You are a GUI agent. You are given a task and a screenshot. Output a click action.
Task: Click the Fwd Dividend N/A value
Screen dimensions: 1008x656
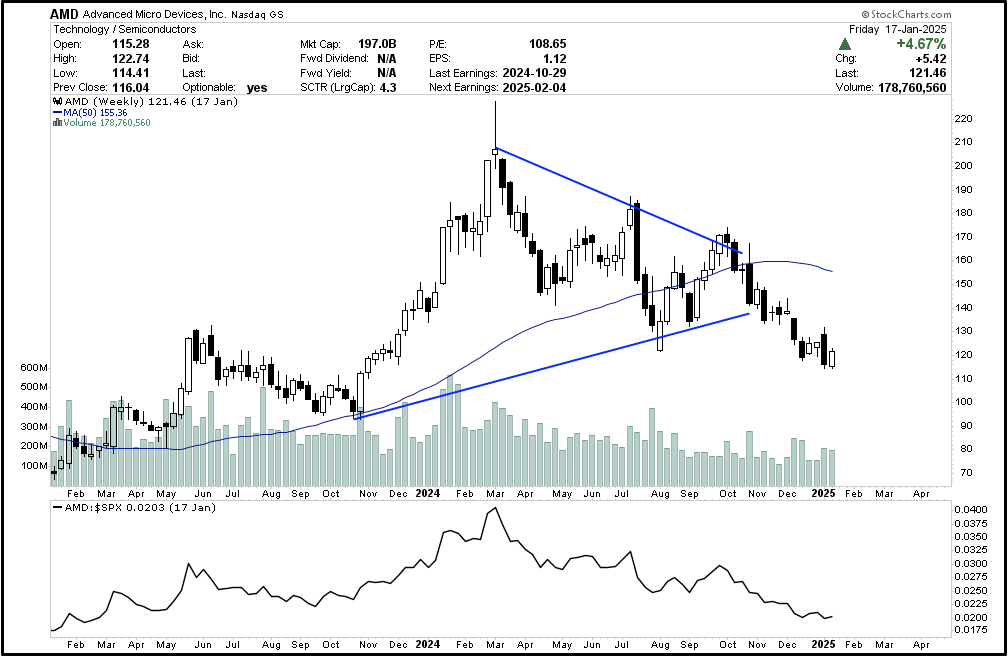[x=386, y=59]
